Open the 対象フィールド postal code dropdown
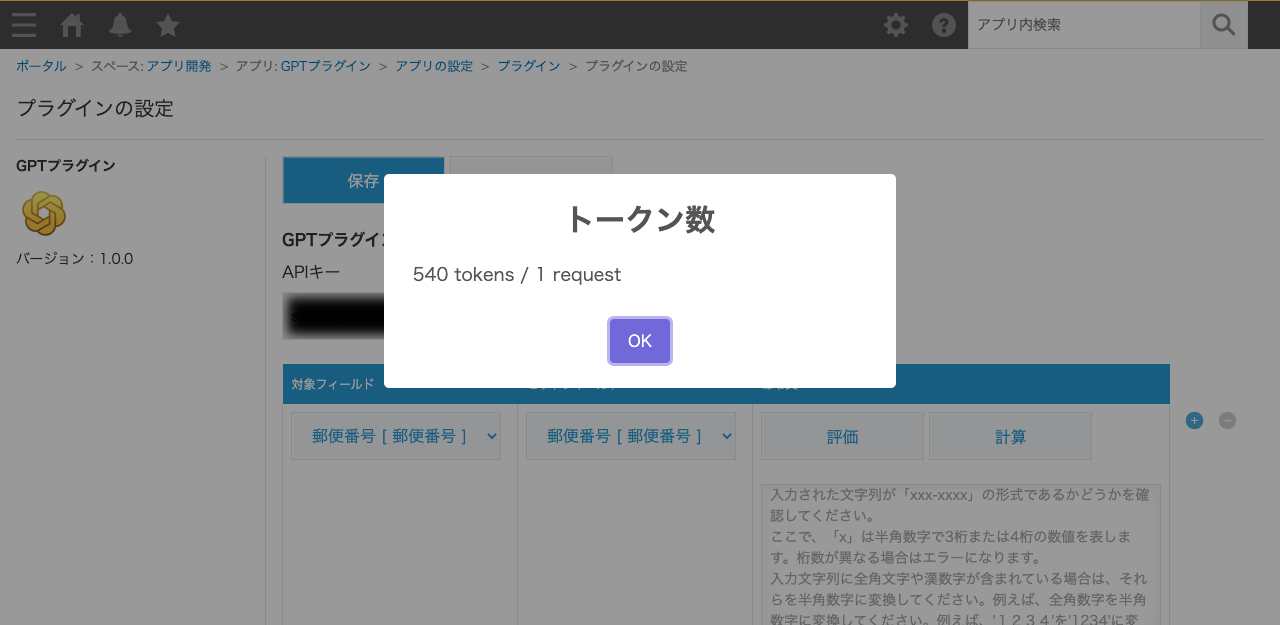1280x625 pixels. pyautogui.click(x=395, y=436)
